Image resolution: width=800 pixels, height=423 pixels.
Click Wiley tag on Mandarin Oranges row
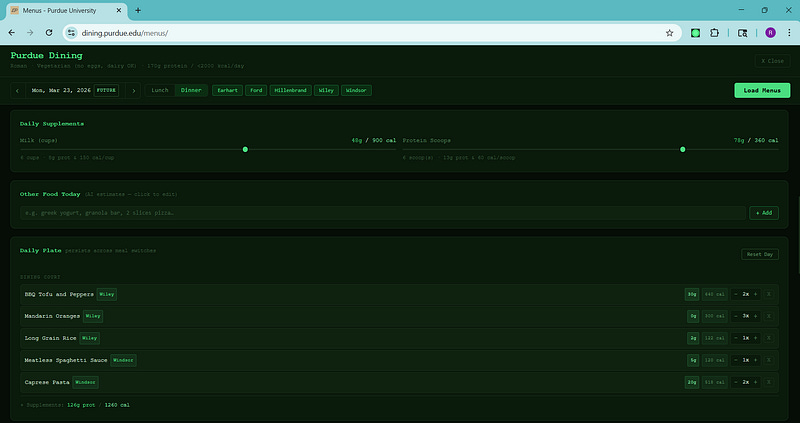pyautogui.click(x=93, y=316)
